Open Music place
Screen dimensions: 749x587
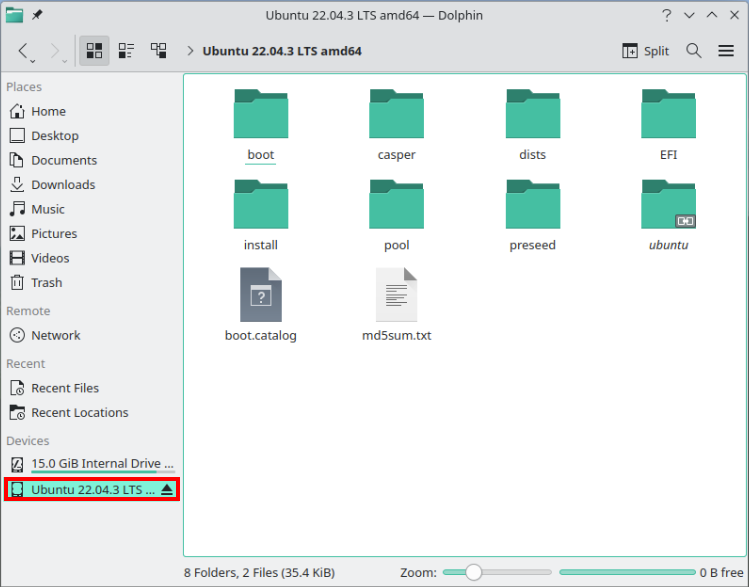90,209
